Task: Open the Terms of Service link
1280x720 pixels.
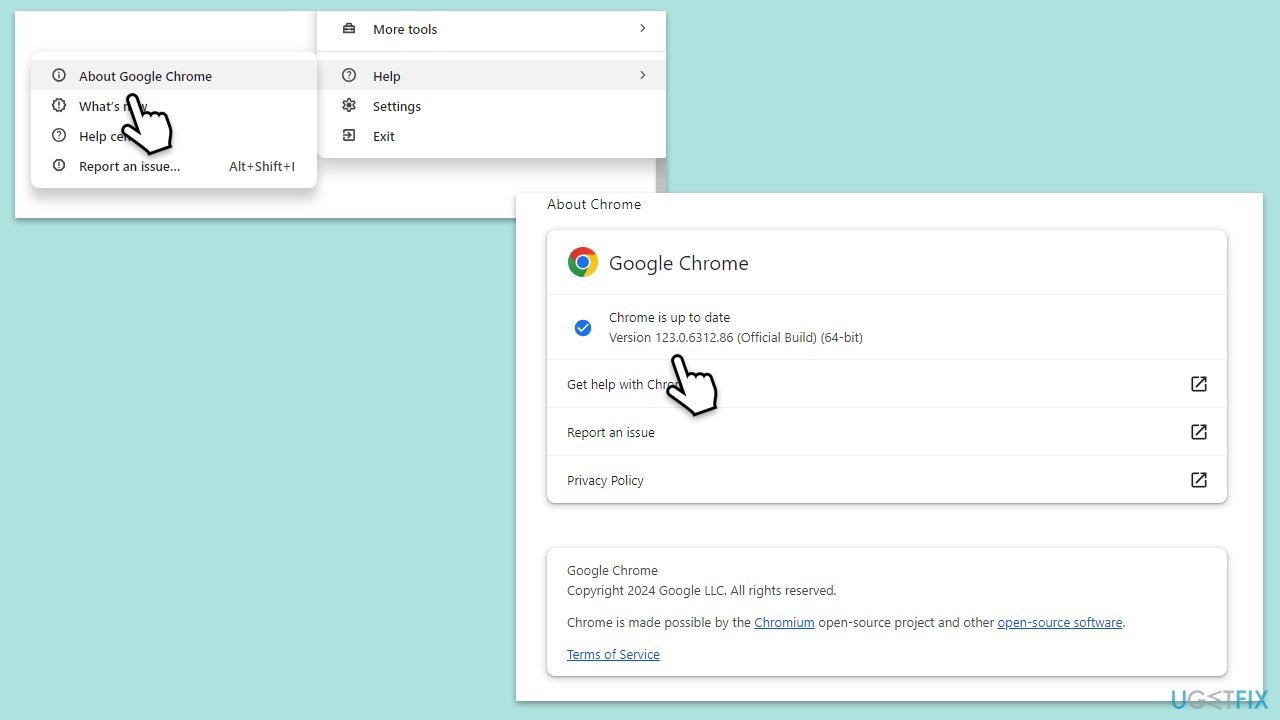Action: pos(613,654)
